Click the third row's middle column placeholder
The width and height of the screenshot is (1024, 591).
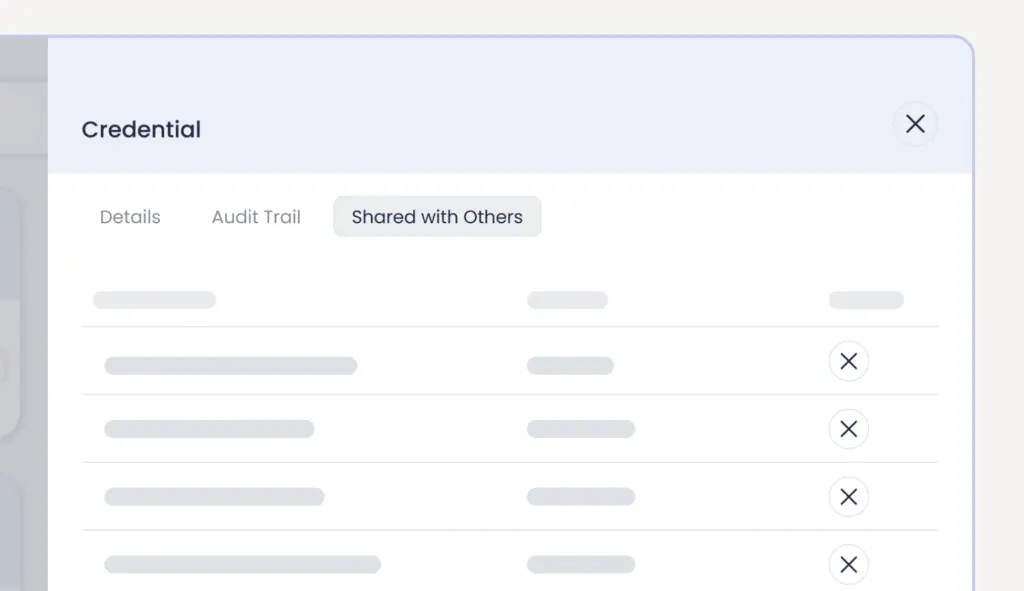[581, 496]
